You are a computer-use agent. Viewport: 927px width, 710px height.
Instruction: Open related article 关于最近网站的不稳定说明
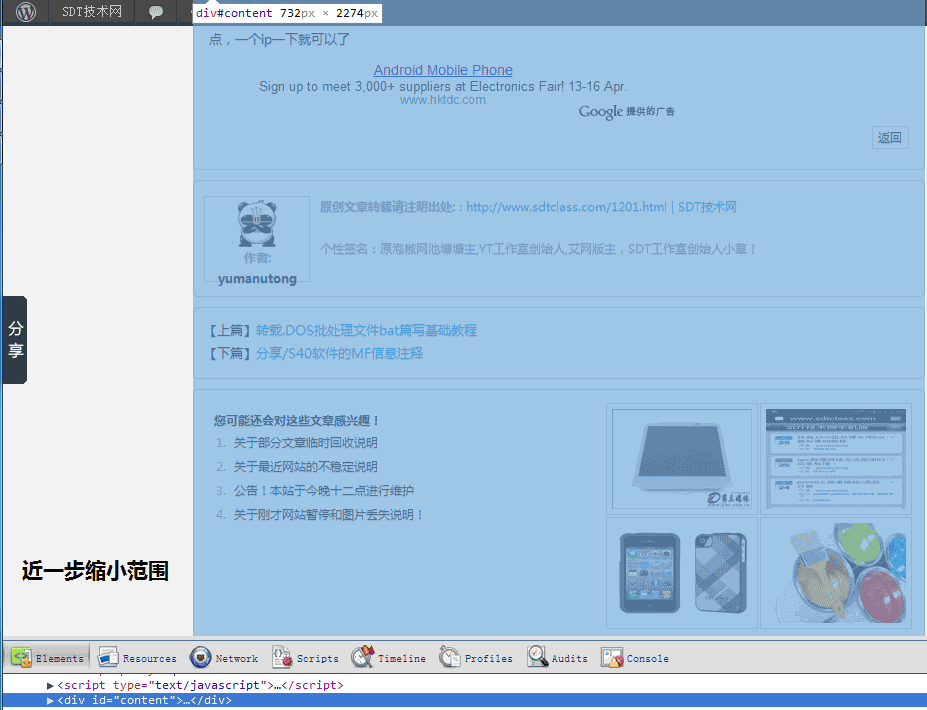305,466
